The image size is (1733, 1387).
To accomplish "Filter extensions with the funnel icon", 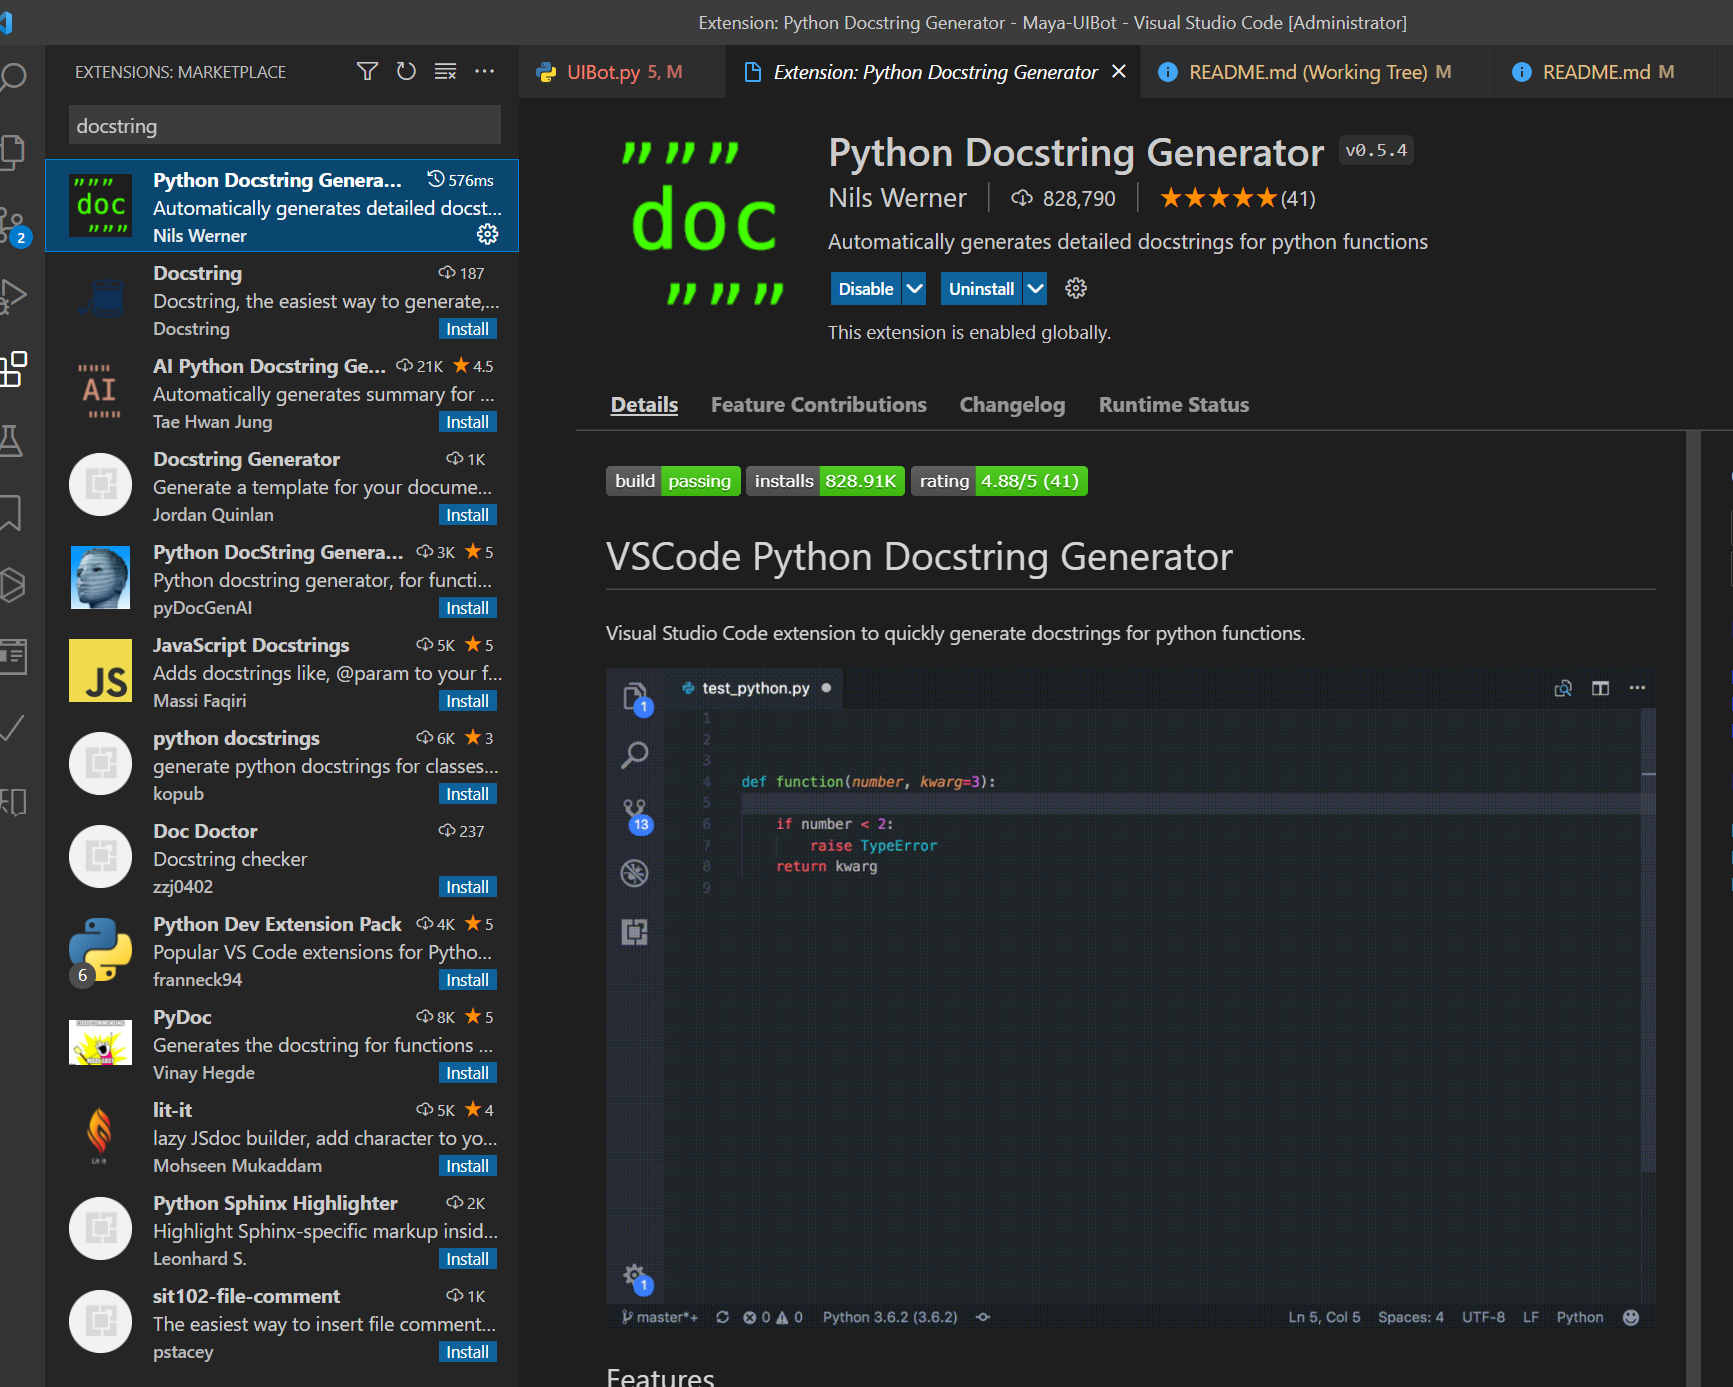I will [x=367, y=71].
